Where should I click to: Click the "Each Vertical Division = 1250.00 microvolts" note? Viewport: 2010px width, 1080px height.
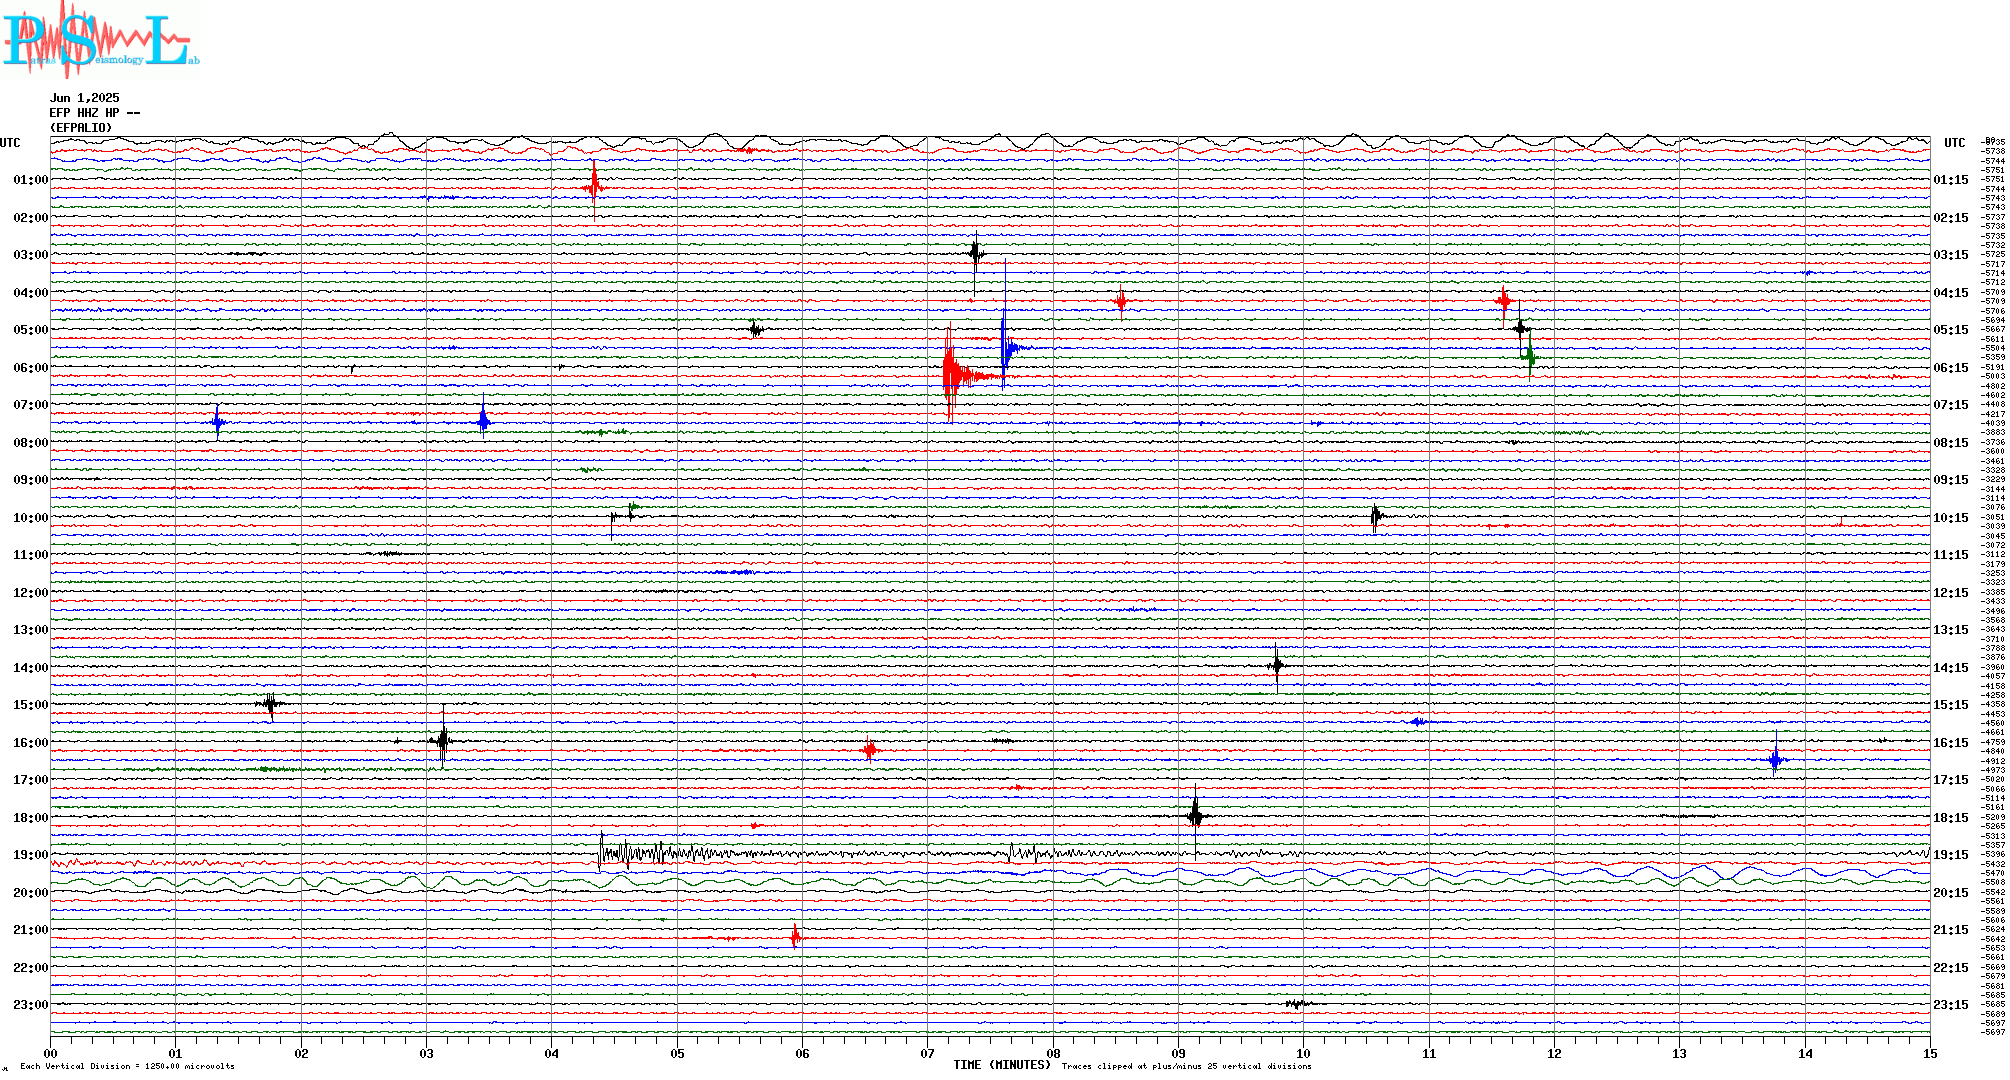pyautogui.click(x=127, y=1066)
